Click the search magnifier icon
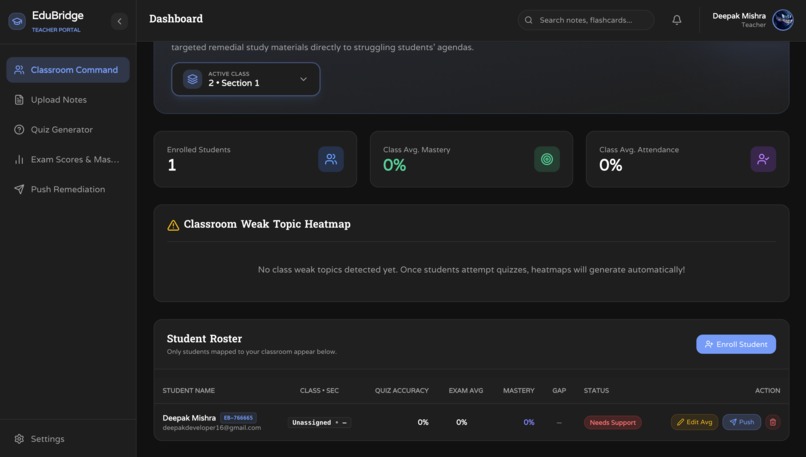Screen dimensions: 806x457 [x=528, y=20]
